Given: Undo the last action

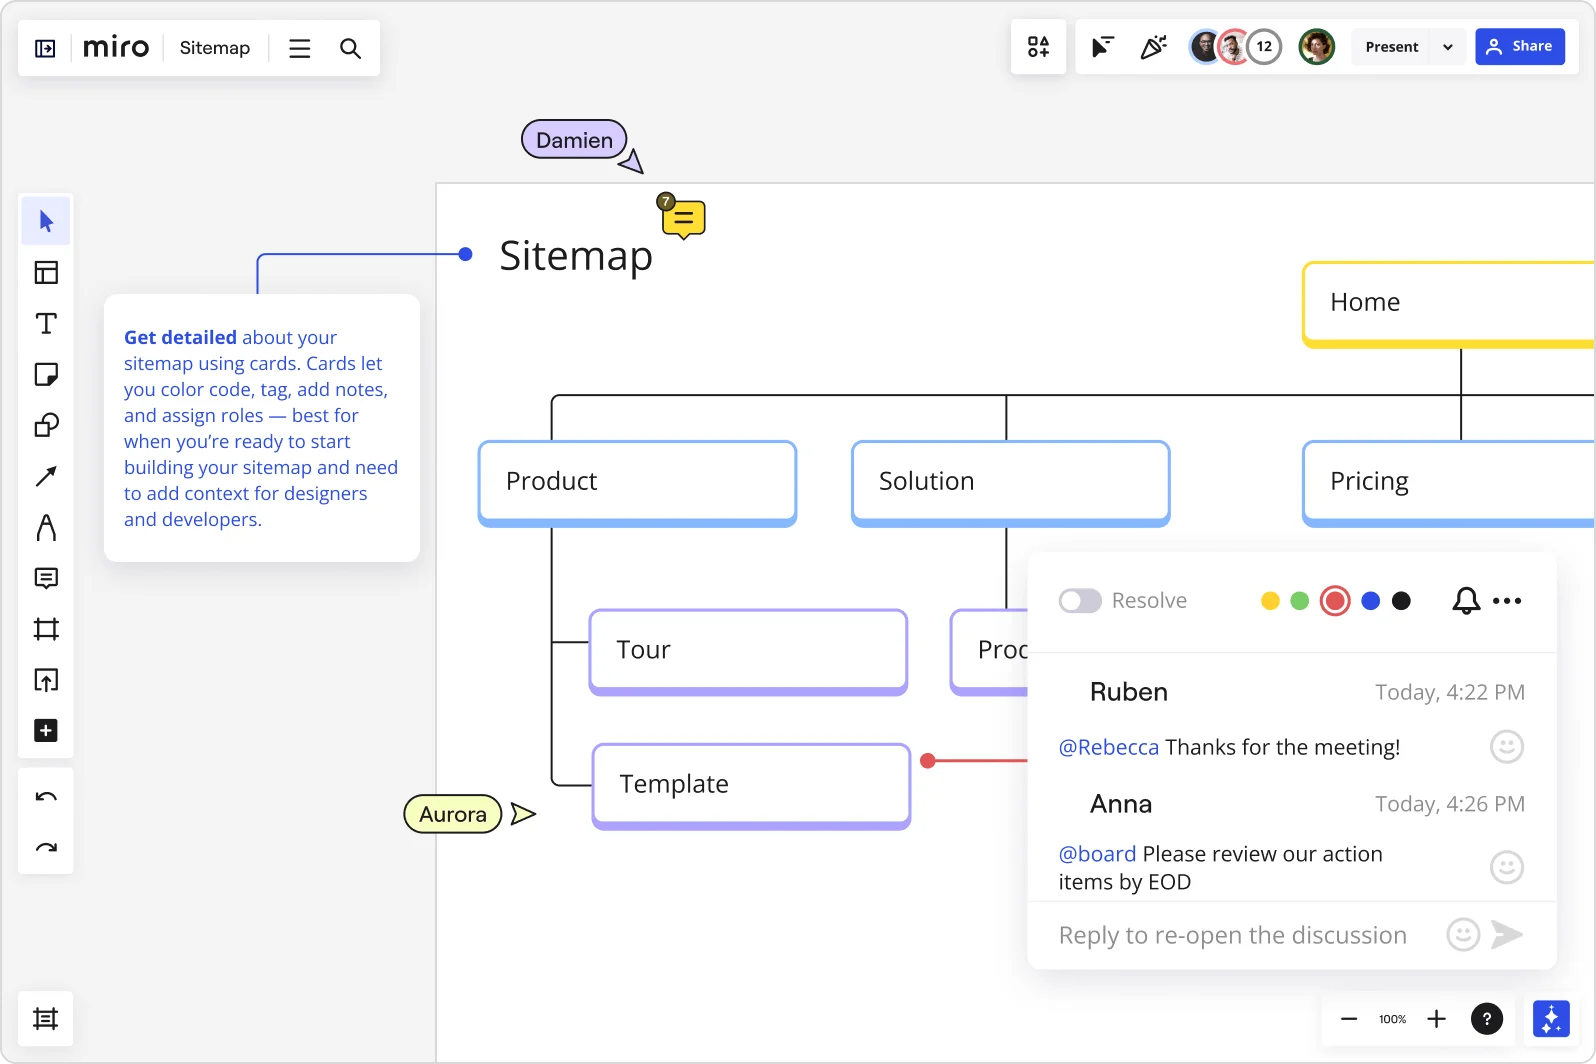Looking at the screenshot, I should pos(46,797).
